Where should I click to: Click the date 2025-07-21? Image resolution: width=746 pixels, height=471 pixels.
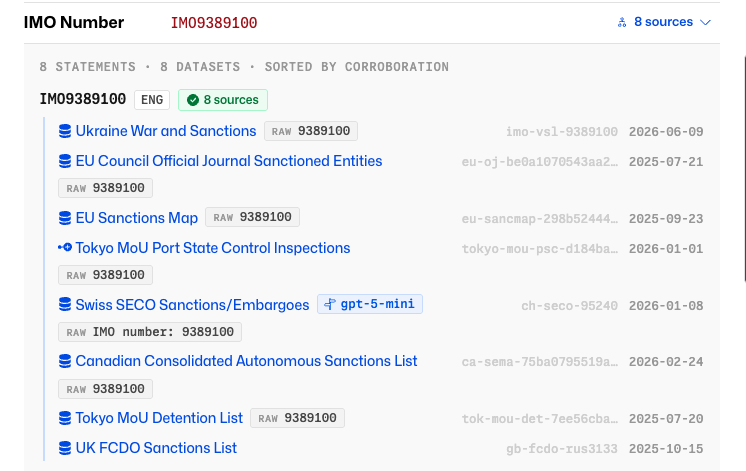(666, 162)
